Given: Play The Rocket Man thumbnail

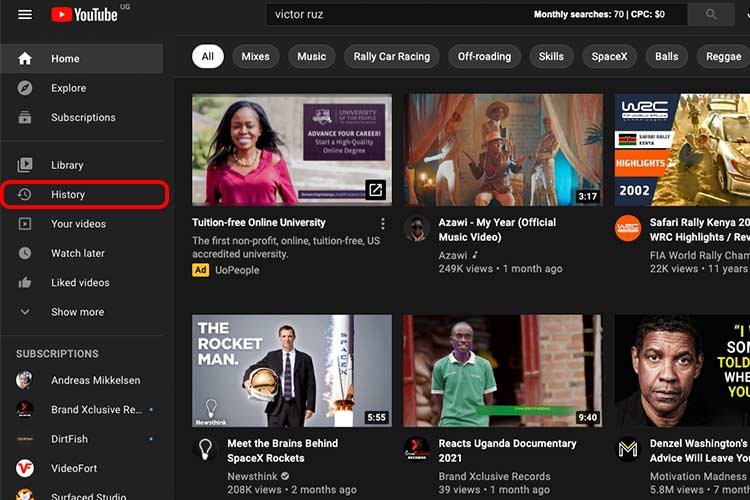Looking at the screenshot, I should click(292, 371).
